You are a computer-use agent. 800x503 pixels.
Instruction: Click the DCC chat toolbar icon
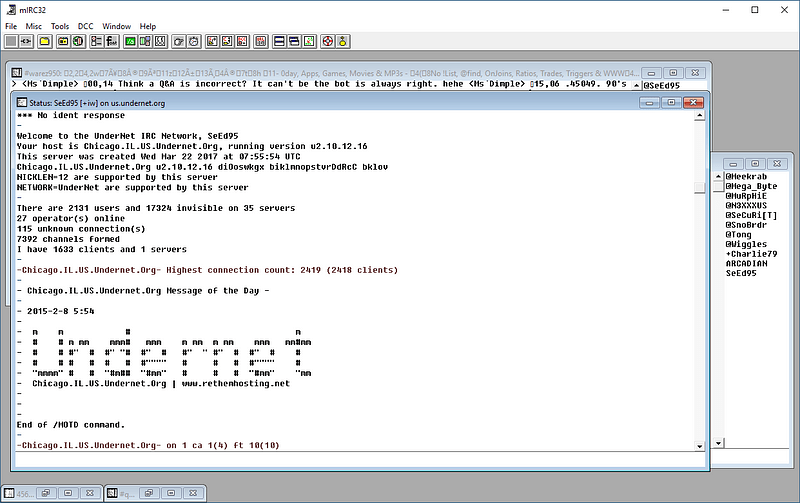point(228,41)
